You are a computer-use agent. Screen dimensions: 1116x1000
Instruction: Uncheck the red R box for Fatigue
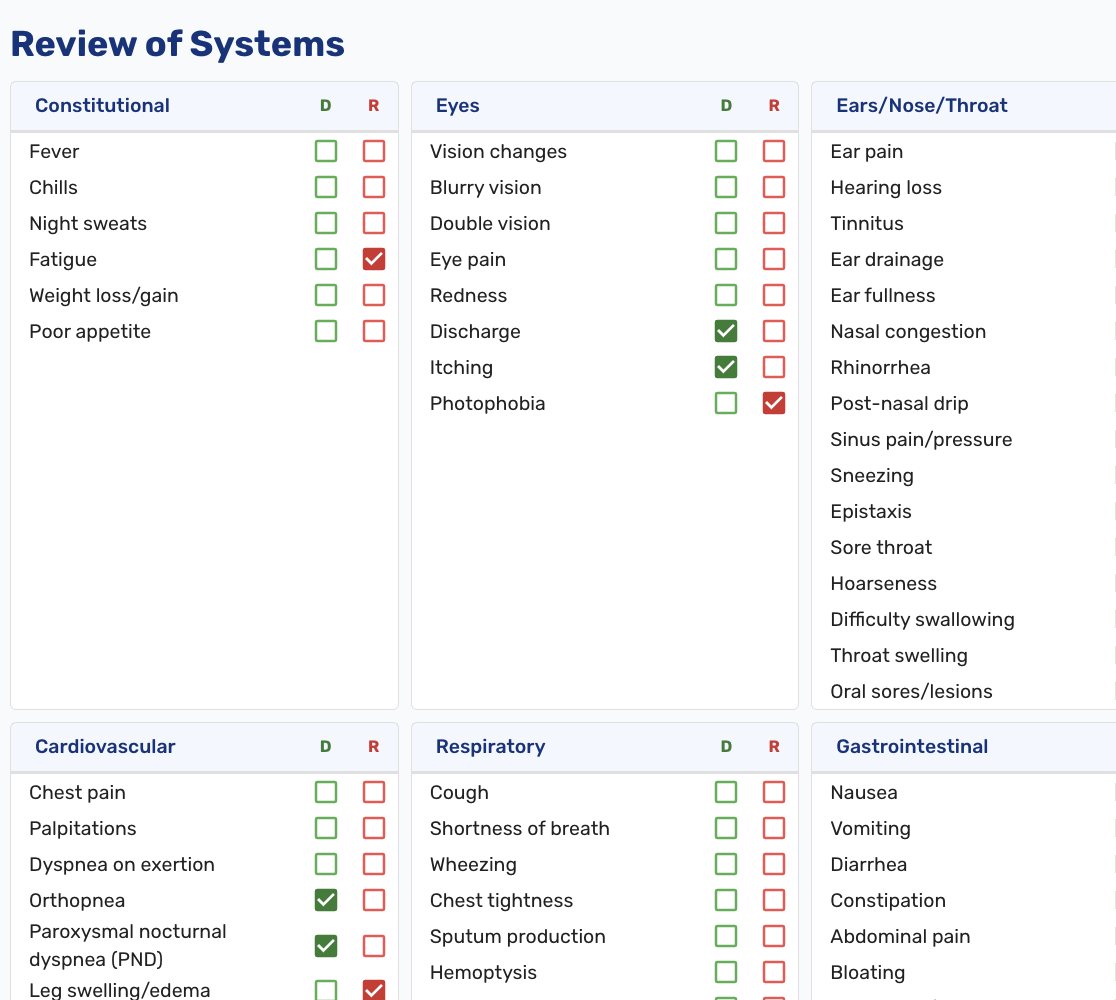click(374, 259)
